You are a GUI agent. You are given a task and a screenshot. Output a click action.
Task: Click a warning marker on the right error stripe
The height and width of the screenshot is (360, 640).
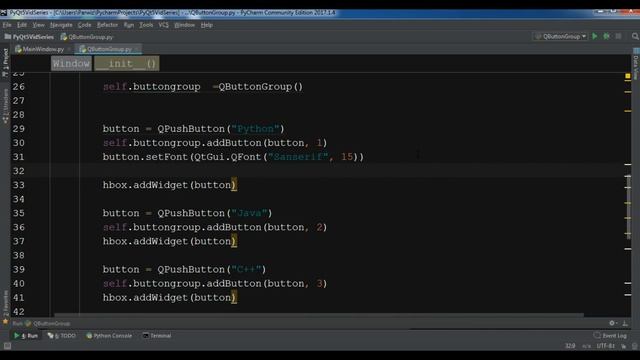click(628, 111)
